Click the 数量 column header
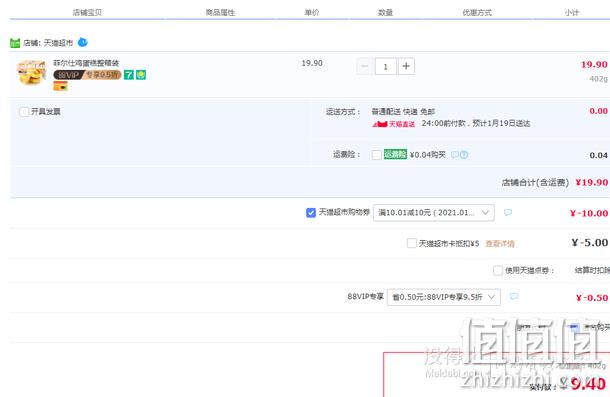This screenshot has width=610, height=397. 385,12
